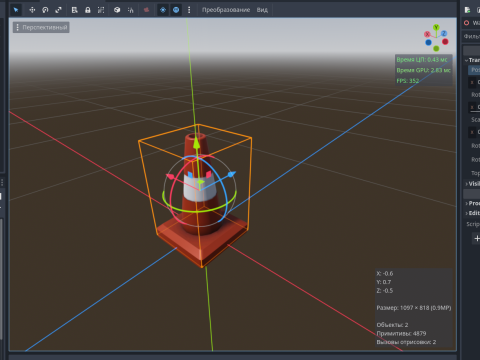
Task: Click the Время GPU 2.83 мс readout
Action: click(423, 70)
